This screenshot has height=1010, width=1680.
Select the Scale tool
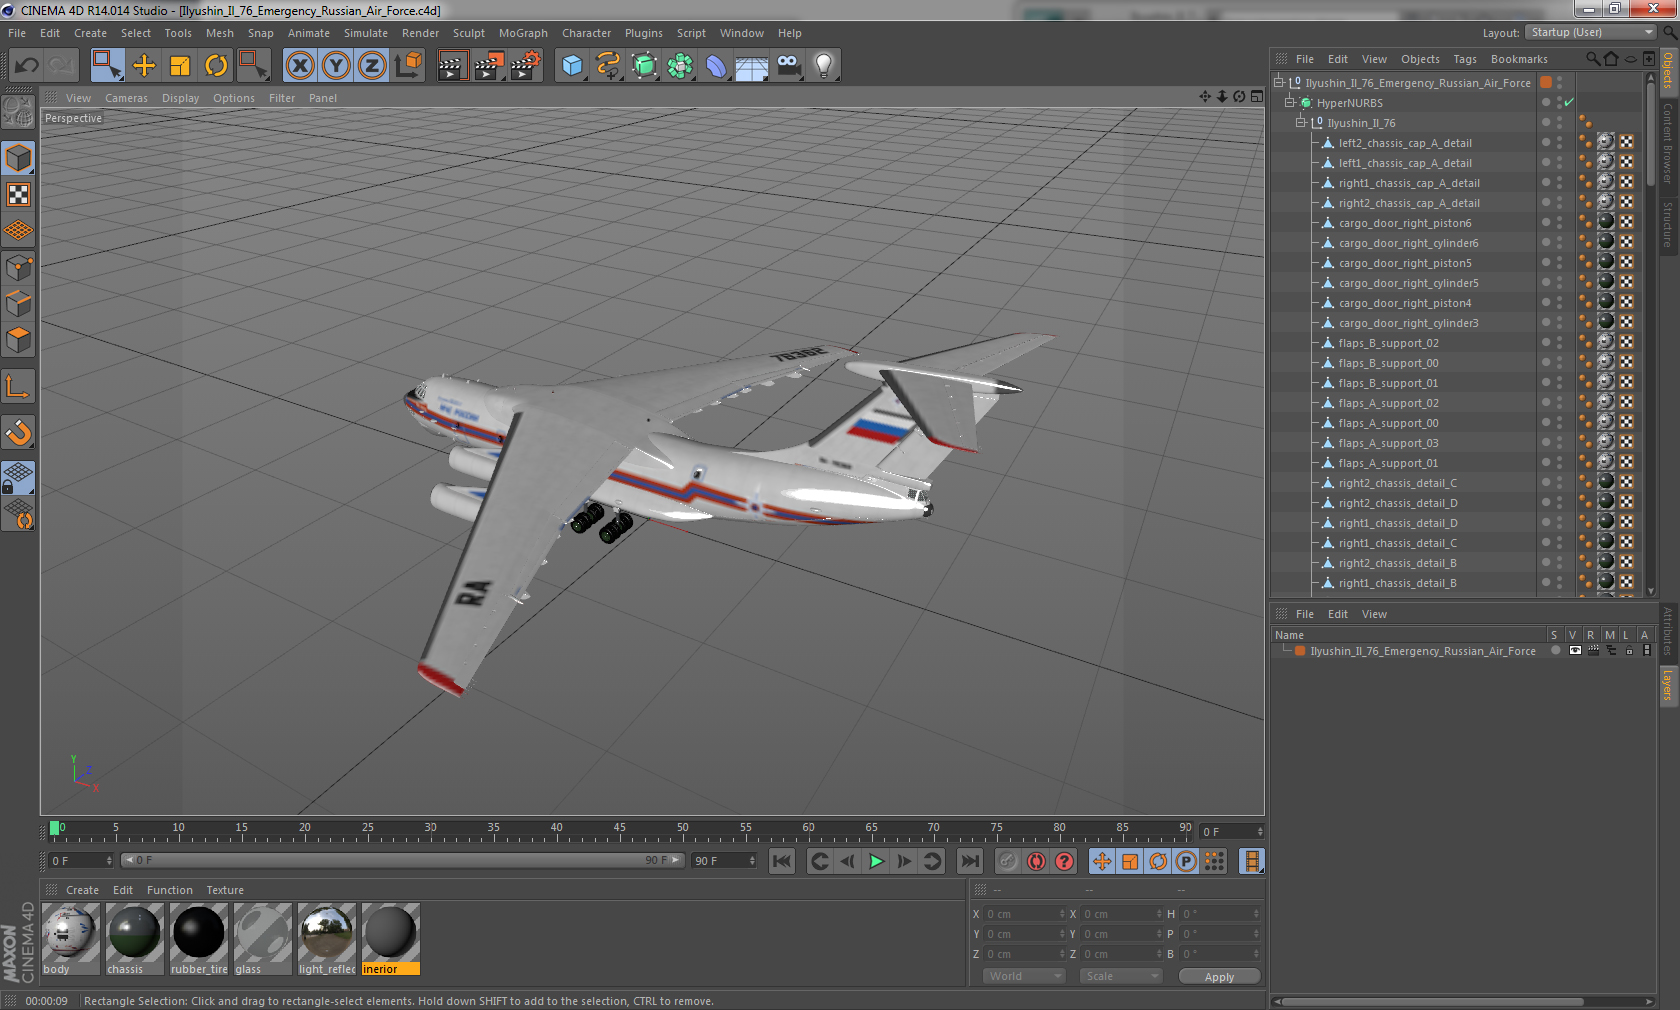pos(180,66)
